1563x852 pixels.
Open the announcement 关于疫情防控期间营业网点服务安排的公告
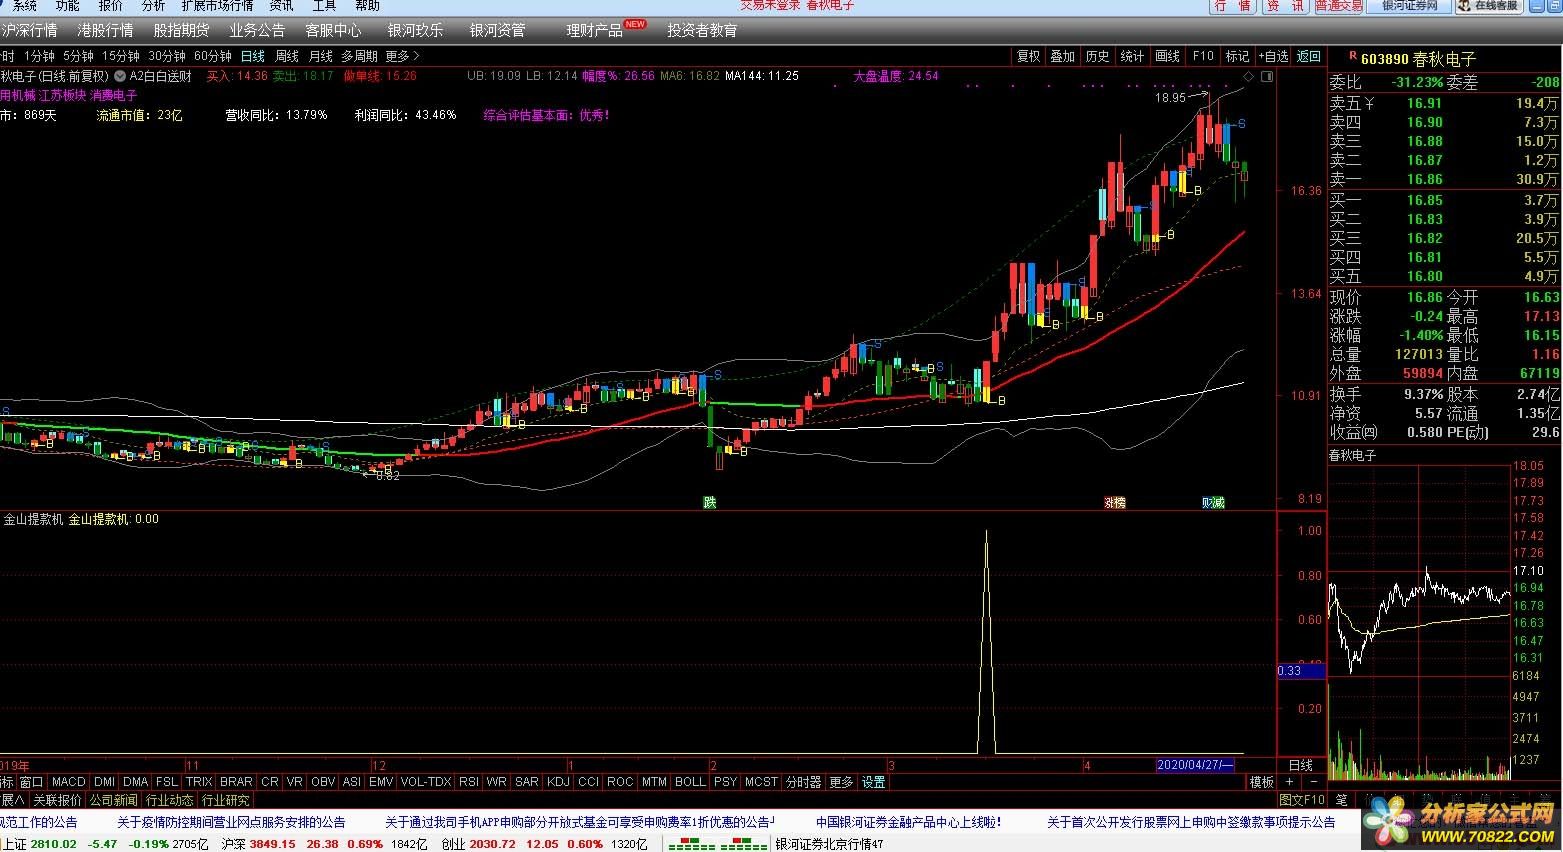click(231, 822)
